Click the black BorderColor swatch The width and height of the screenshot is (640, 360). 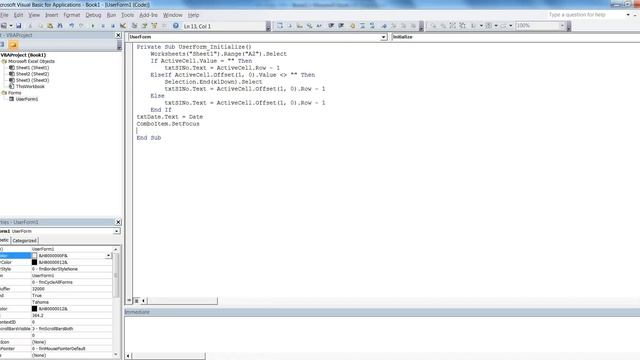(x=34, y=262)
